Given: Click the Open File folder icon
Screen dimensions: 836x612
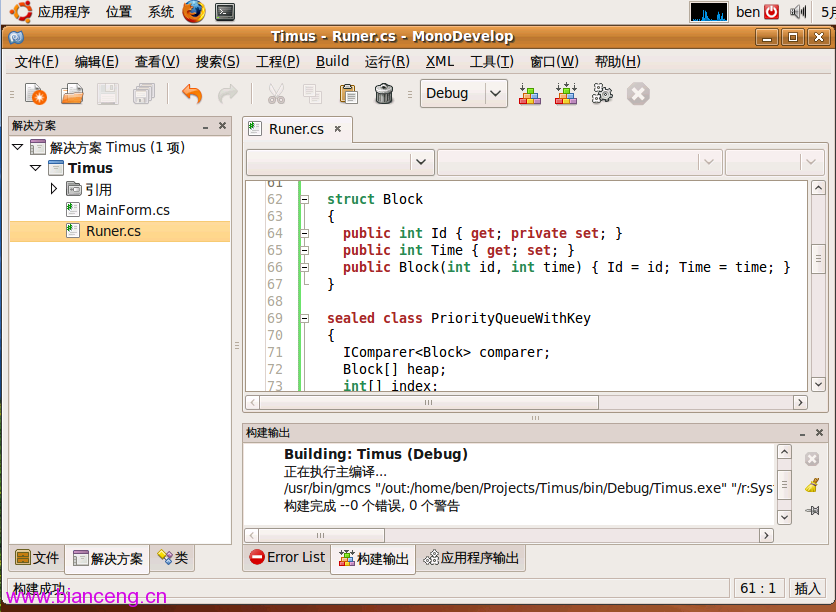Looking at the screenshot, I should [72, 94].
